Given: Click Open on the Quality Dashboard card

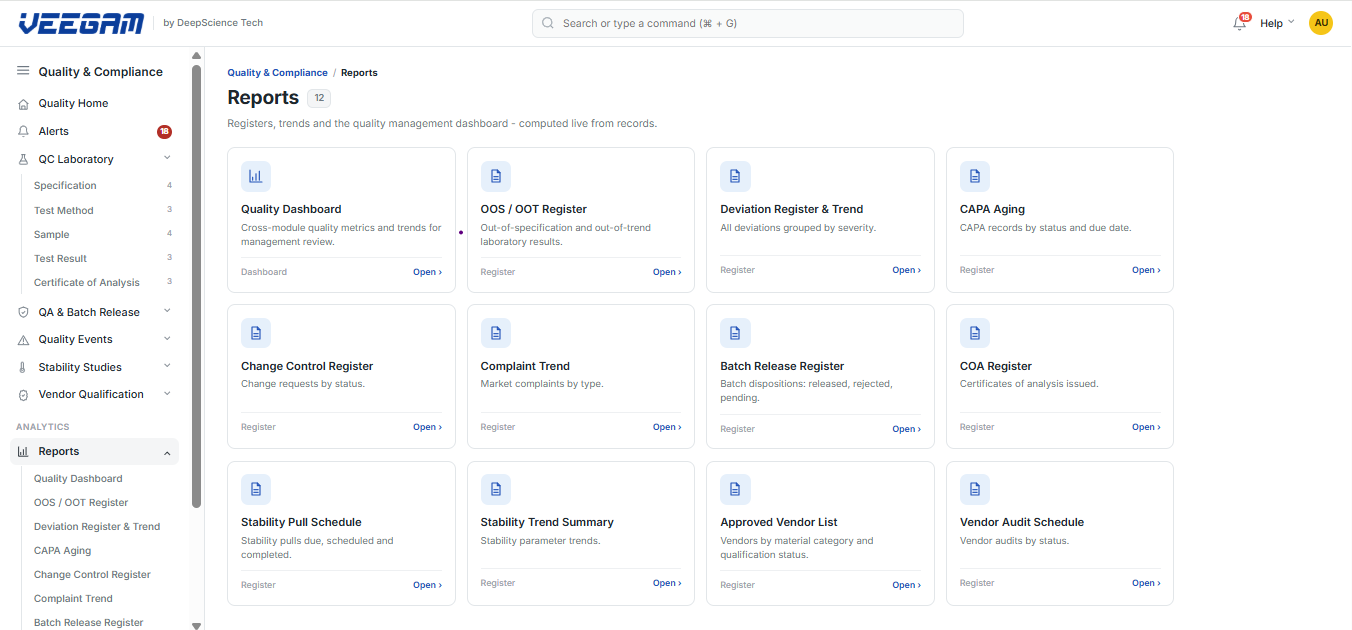Looking at the screenshot, I should [x=427, y=272].
